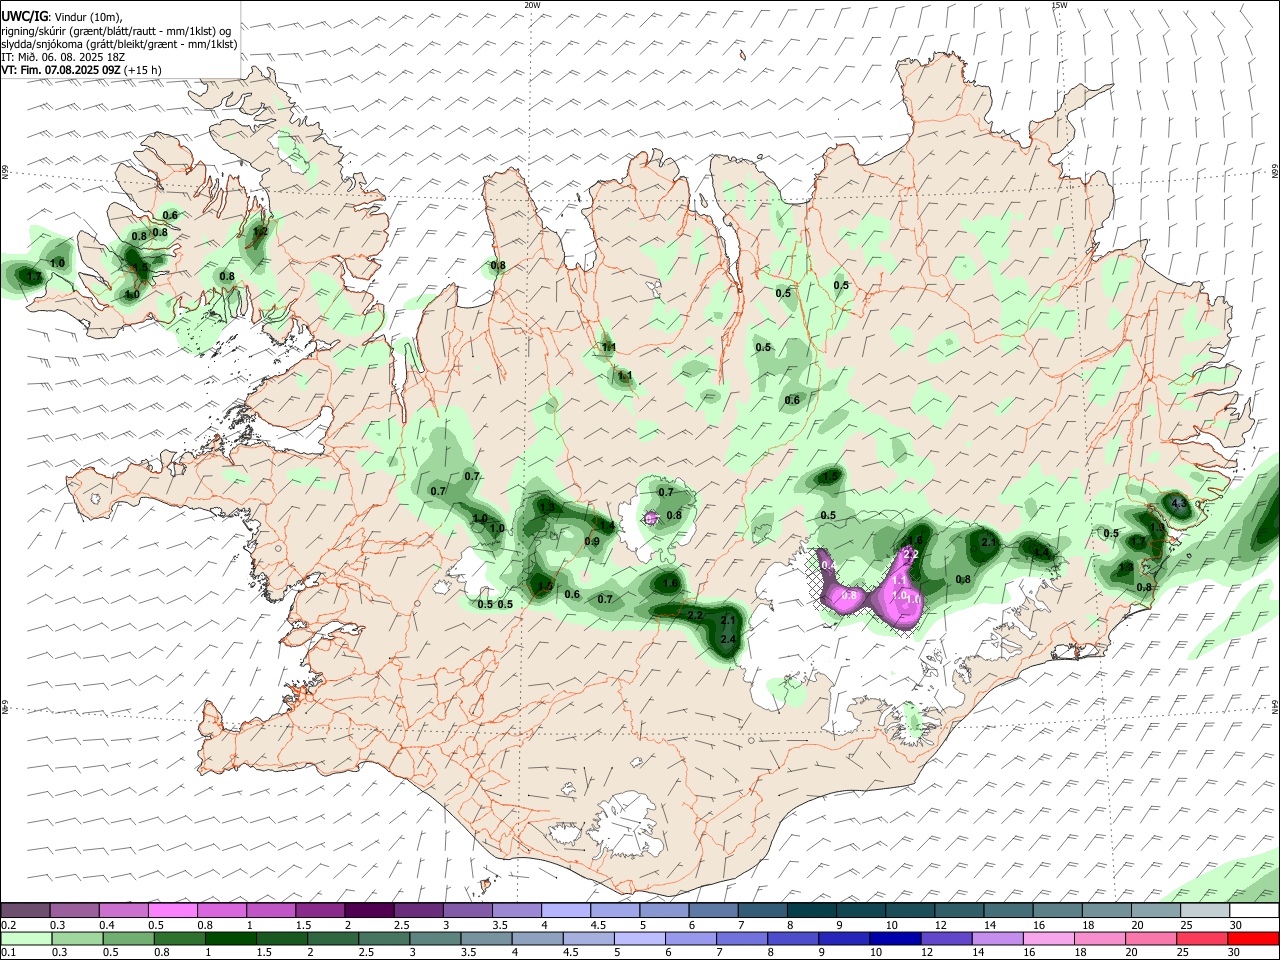Pick the pale mint 0.1 swatch starting the rain scale

[26, 939]
